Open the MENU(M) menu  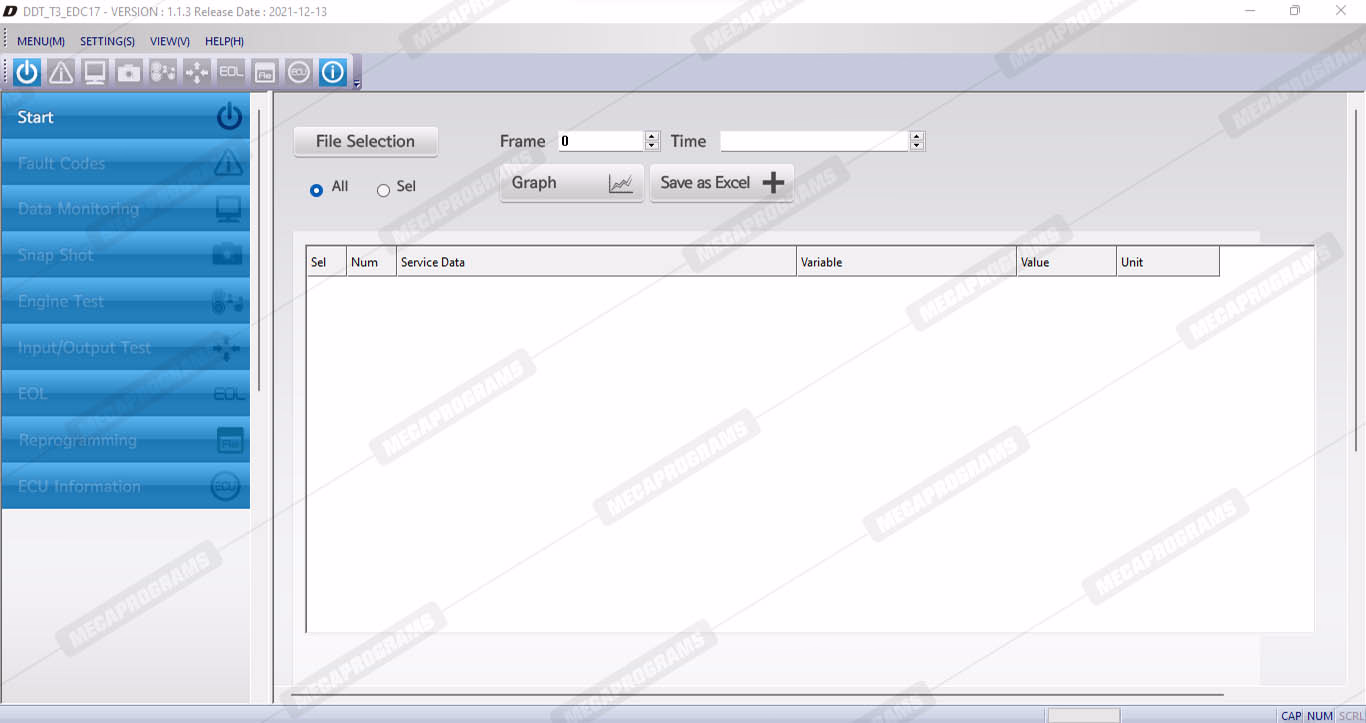coord(41,41)
